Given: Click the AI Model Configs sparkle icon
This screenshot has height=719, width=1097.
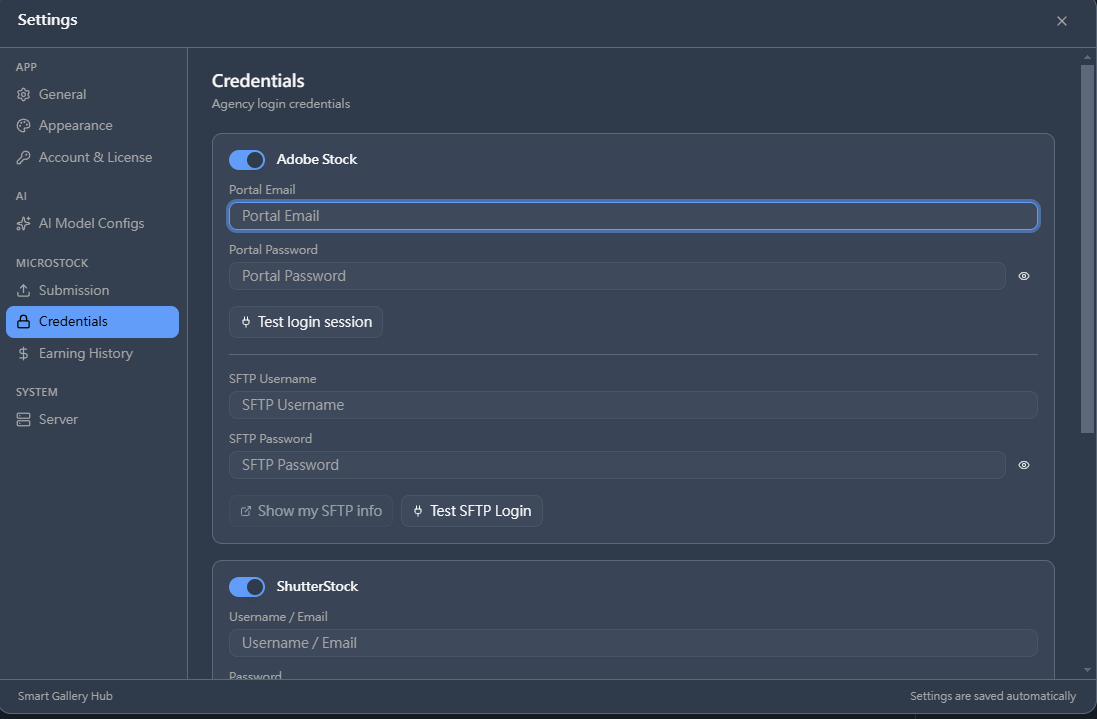Looking at the screenshot, I should point(23,223).
